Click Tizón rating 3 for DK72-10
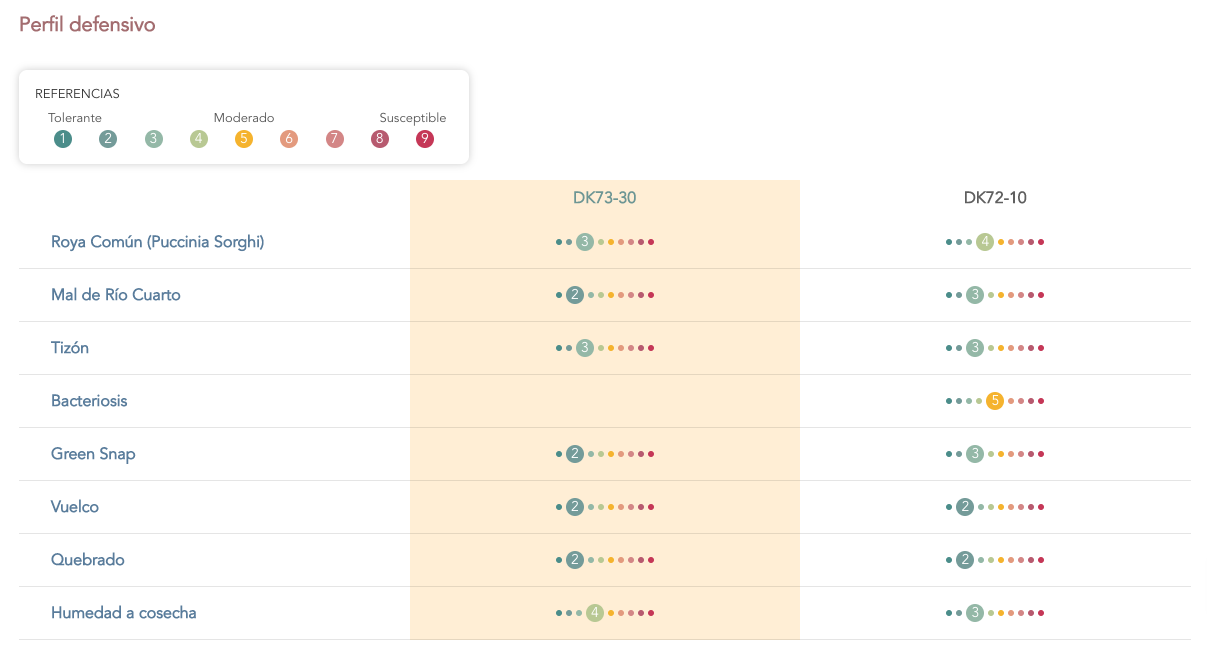This screenshot has width=1207, height=665. coord(975,348)
